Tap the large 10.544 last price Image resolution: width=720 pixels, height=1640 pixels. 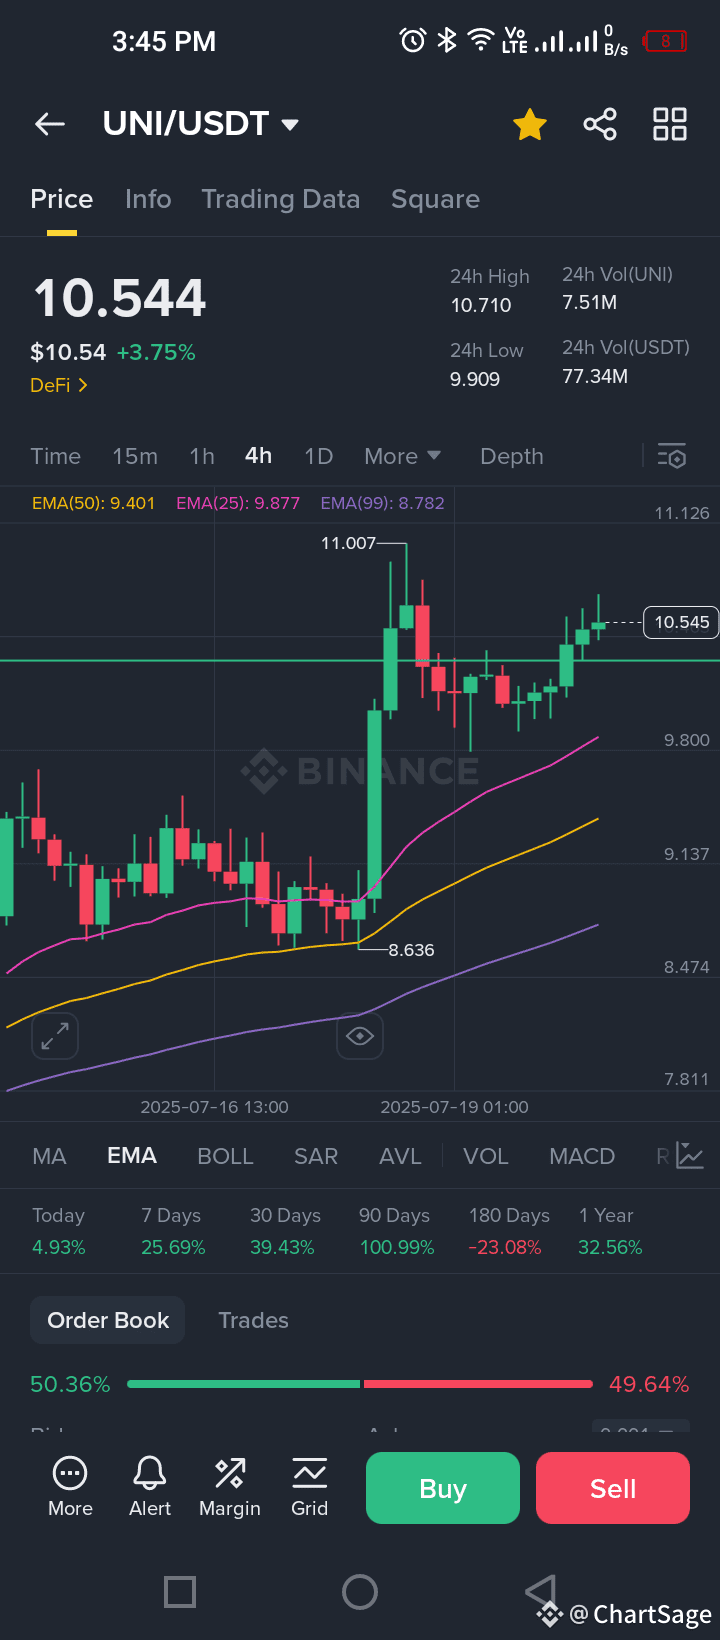point(119,298)
